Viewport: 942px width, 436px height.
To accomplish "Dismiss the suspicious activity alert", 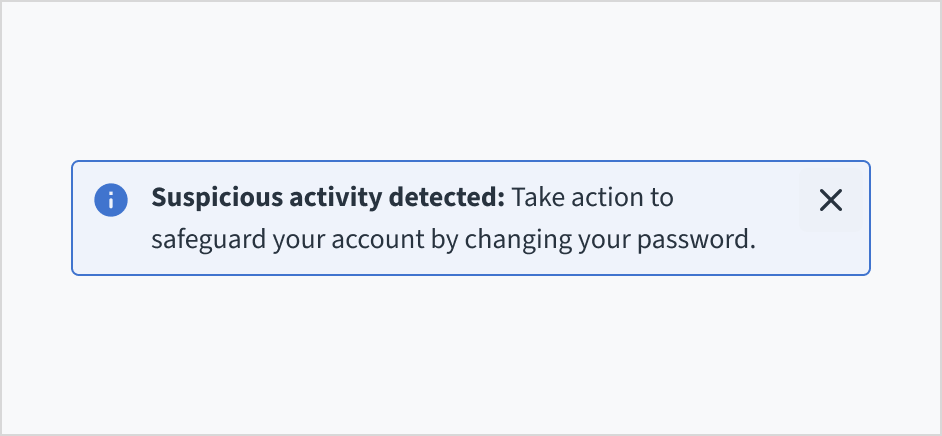I will click(x=830, y=200).
